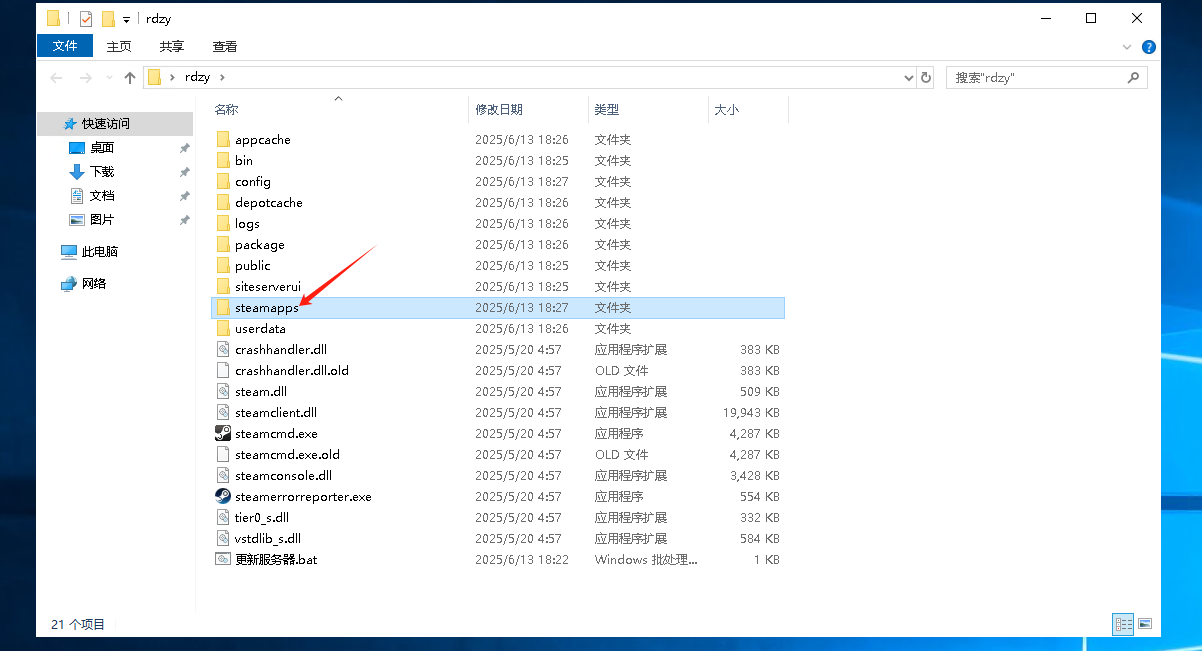The image size is (1202, 651).
Task: Click the depotcache folder icon
Action: [x=223, y=203]
